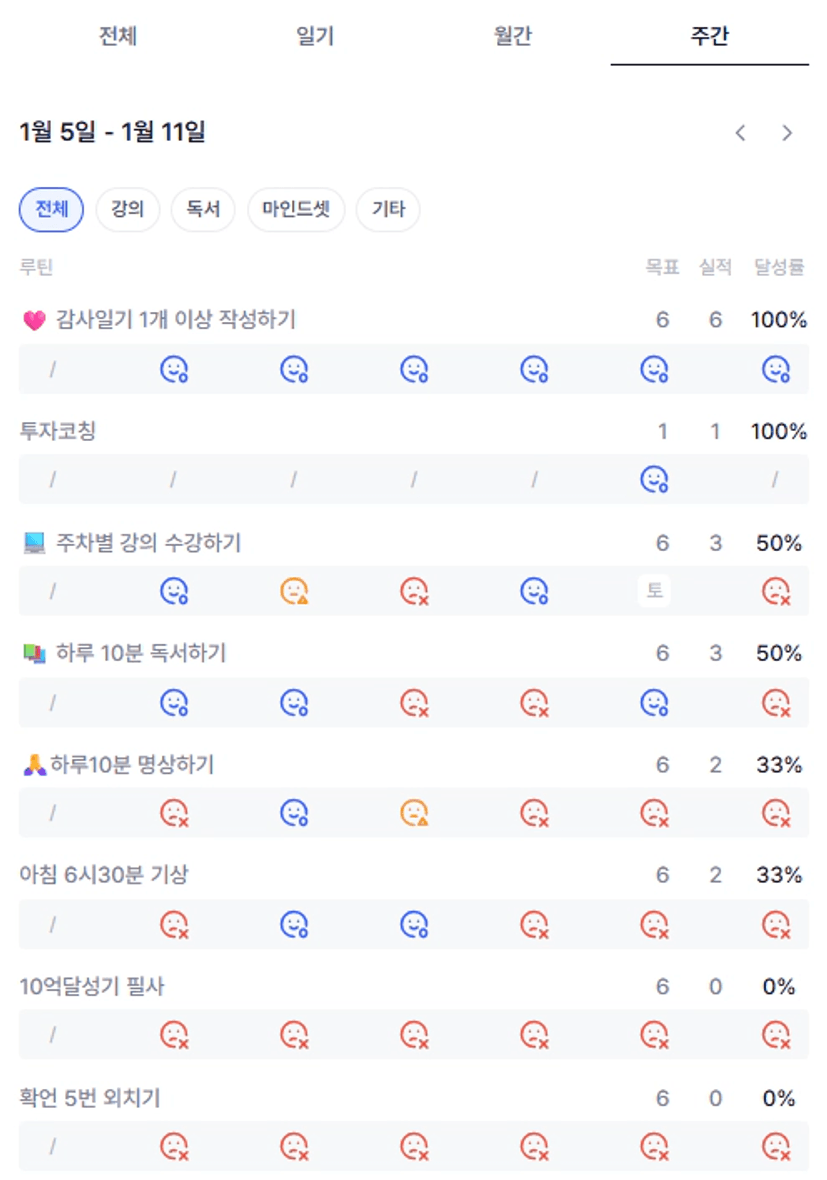Viewport: 827px width, 1180px height.
Task: Click the 토 badge in 주차별 강의 row
Action: tap(654, 591)
